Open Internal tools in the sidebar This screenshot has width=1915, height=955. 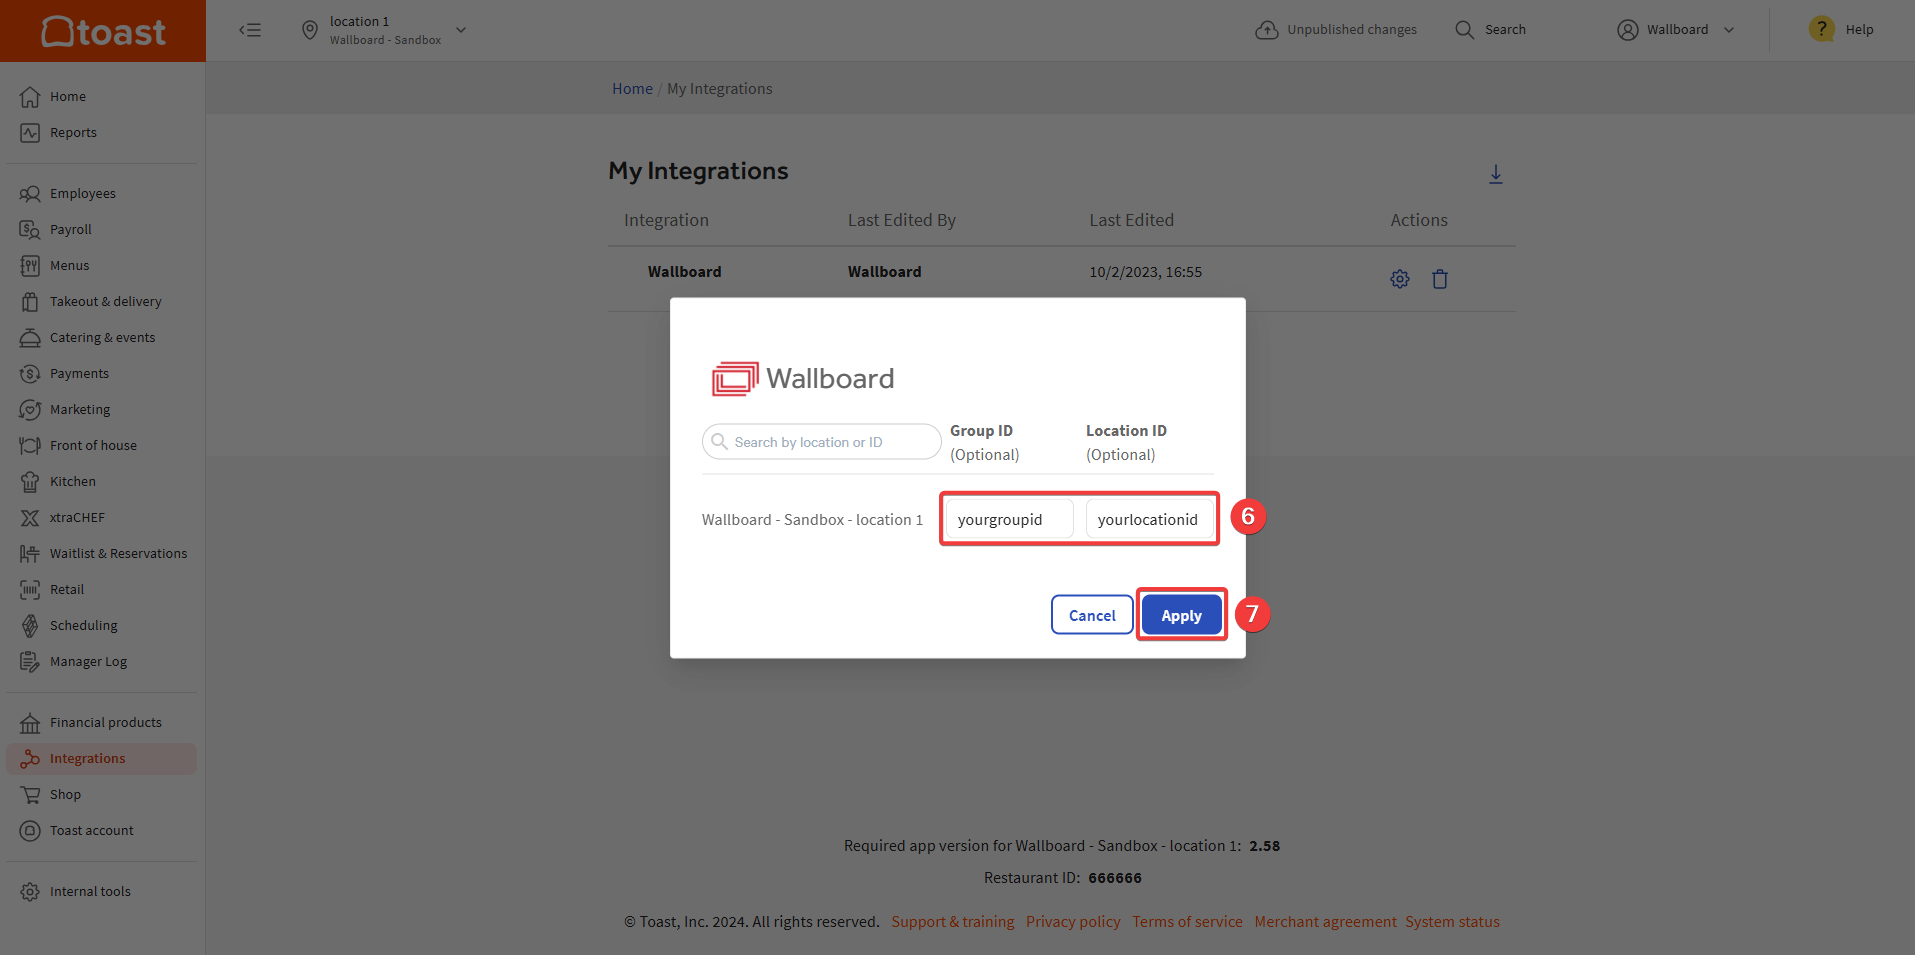point(101,892)
